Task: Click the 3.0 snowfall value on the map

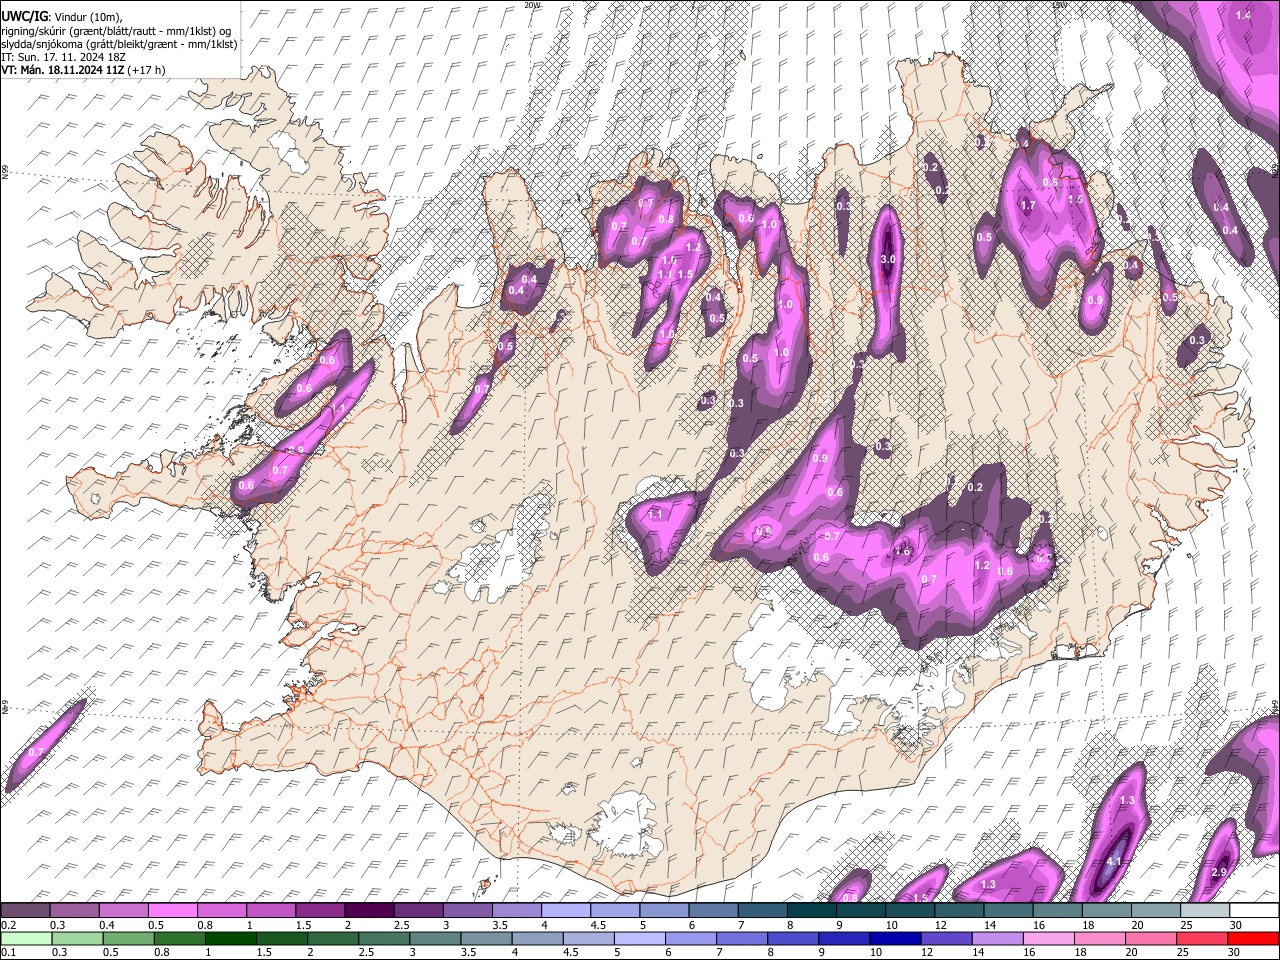Action: (x=887, y=259)
